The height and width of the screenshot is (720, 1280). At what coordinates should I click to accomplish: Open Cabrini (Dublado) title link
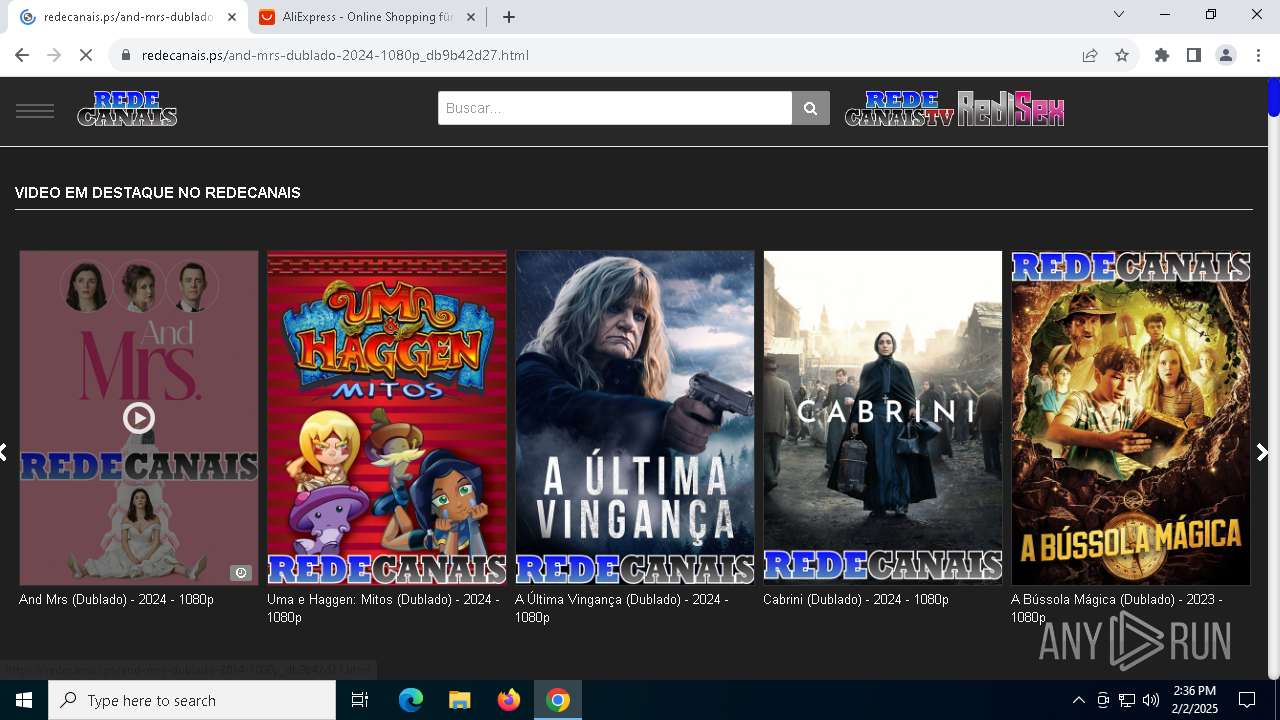pyautogui.click(x=856, y=599)
